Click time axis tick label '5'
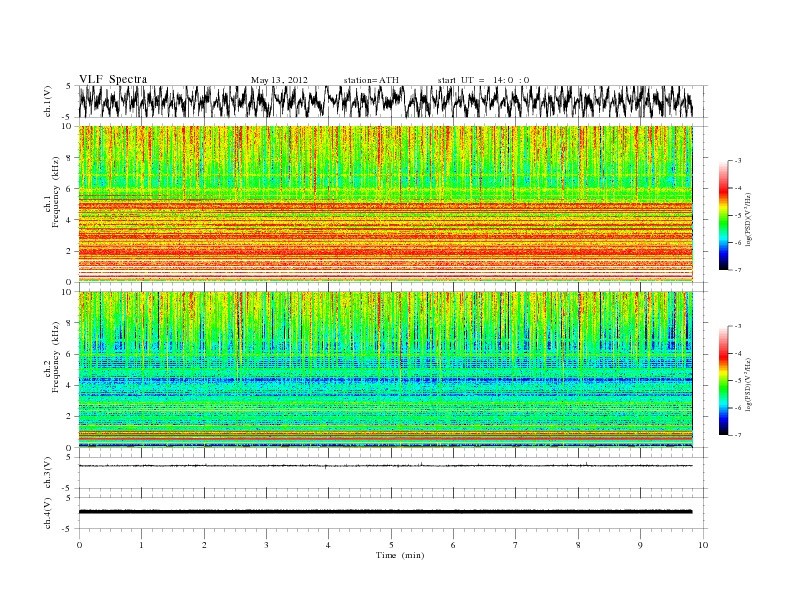Viewport: 792px width, 612px height. click(391, 545)
